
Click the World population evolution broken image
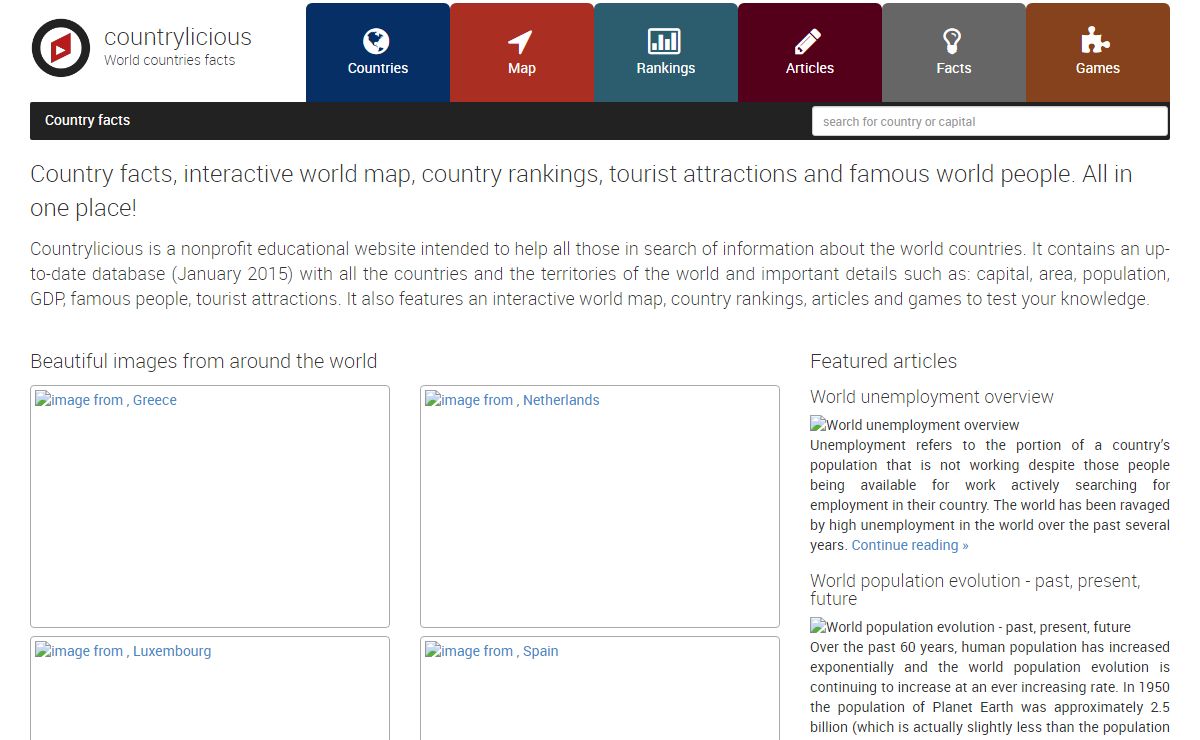pos(970,627)
